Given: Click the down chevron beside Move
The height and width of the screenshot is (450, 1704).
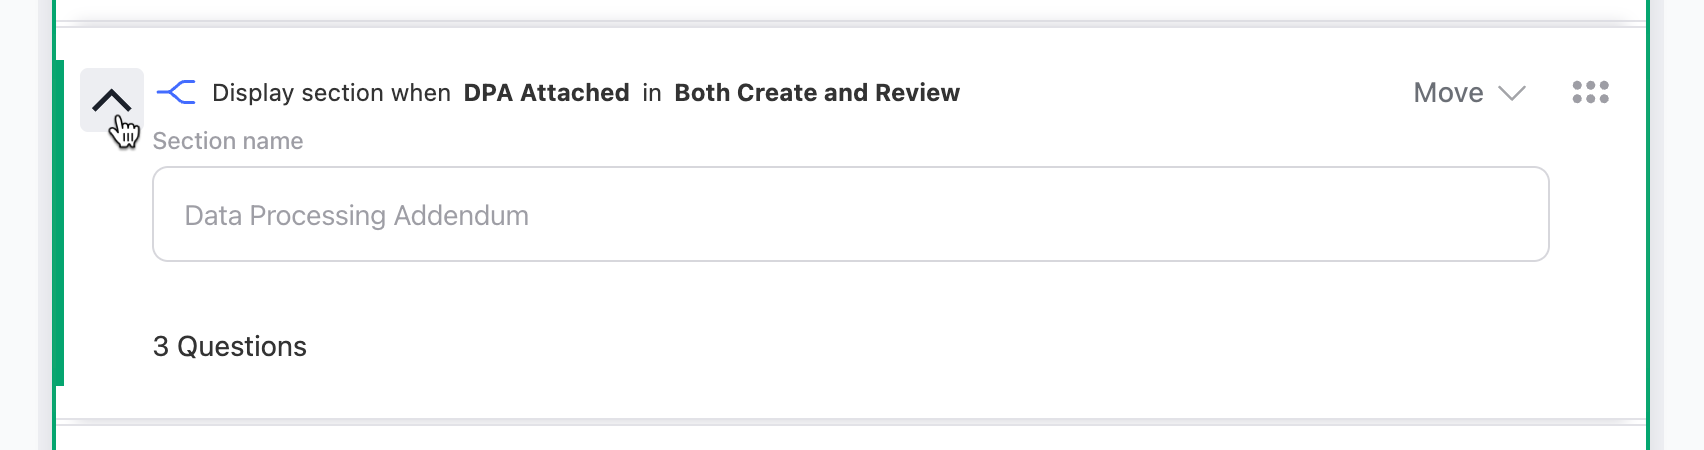Looking at the screenshot, I should pos(1512,93).
